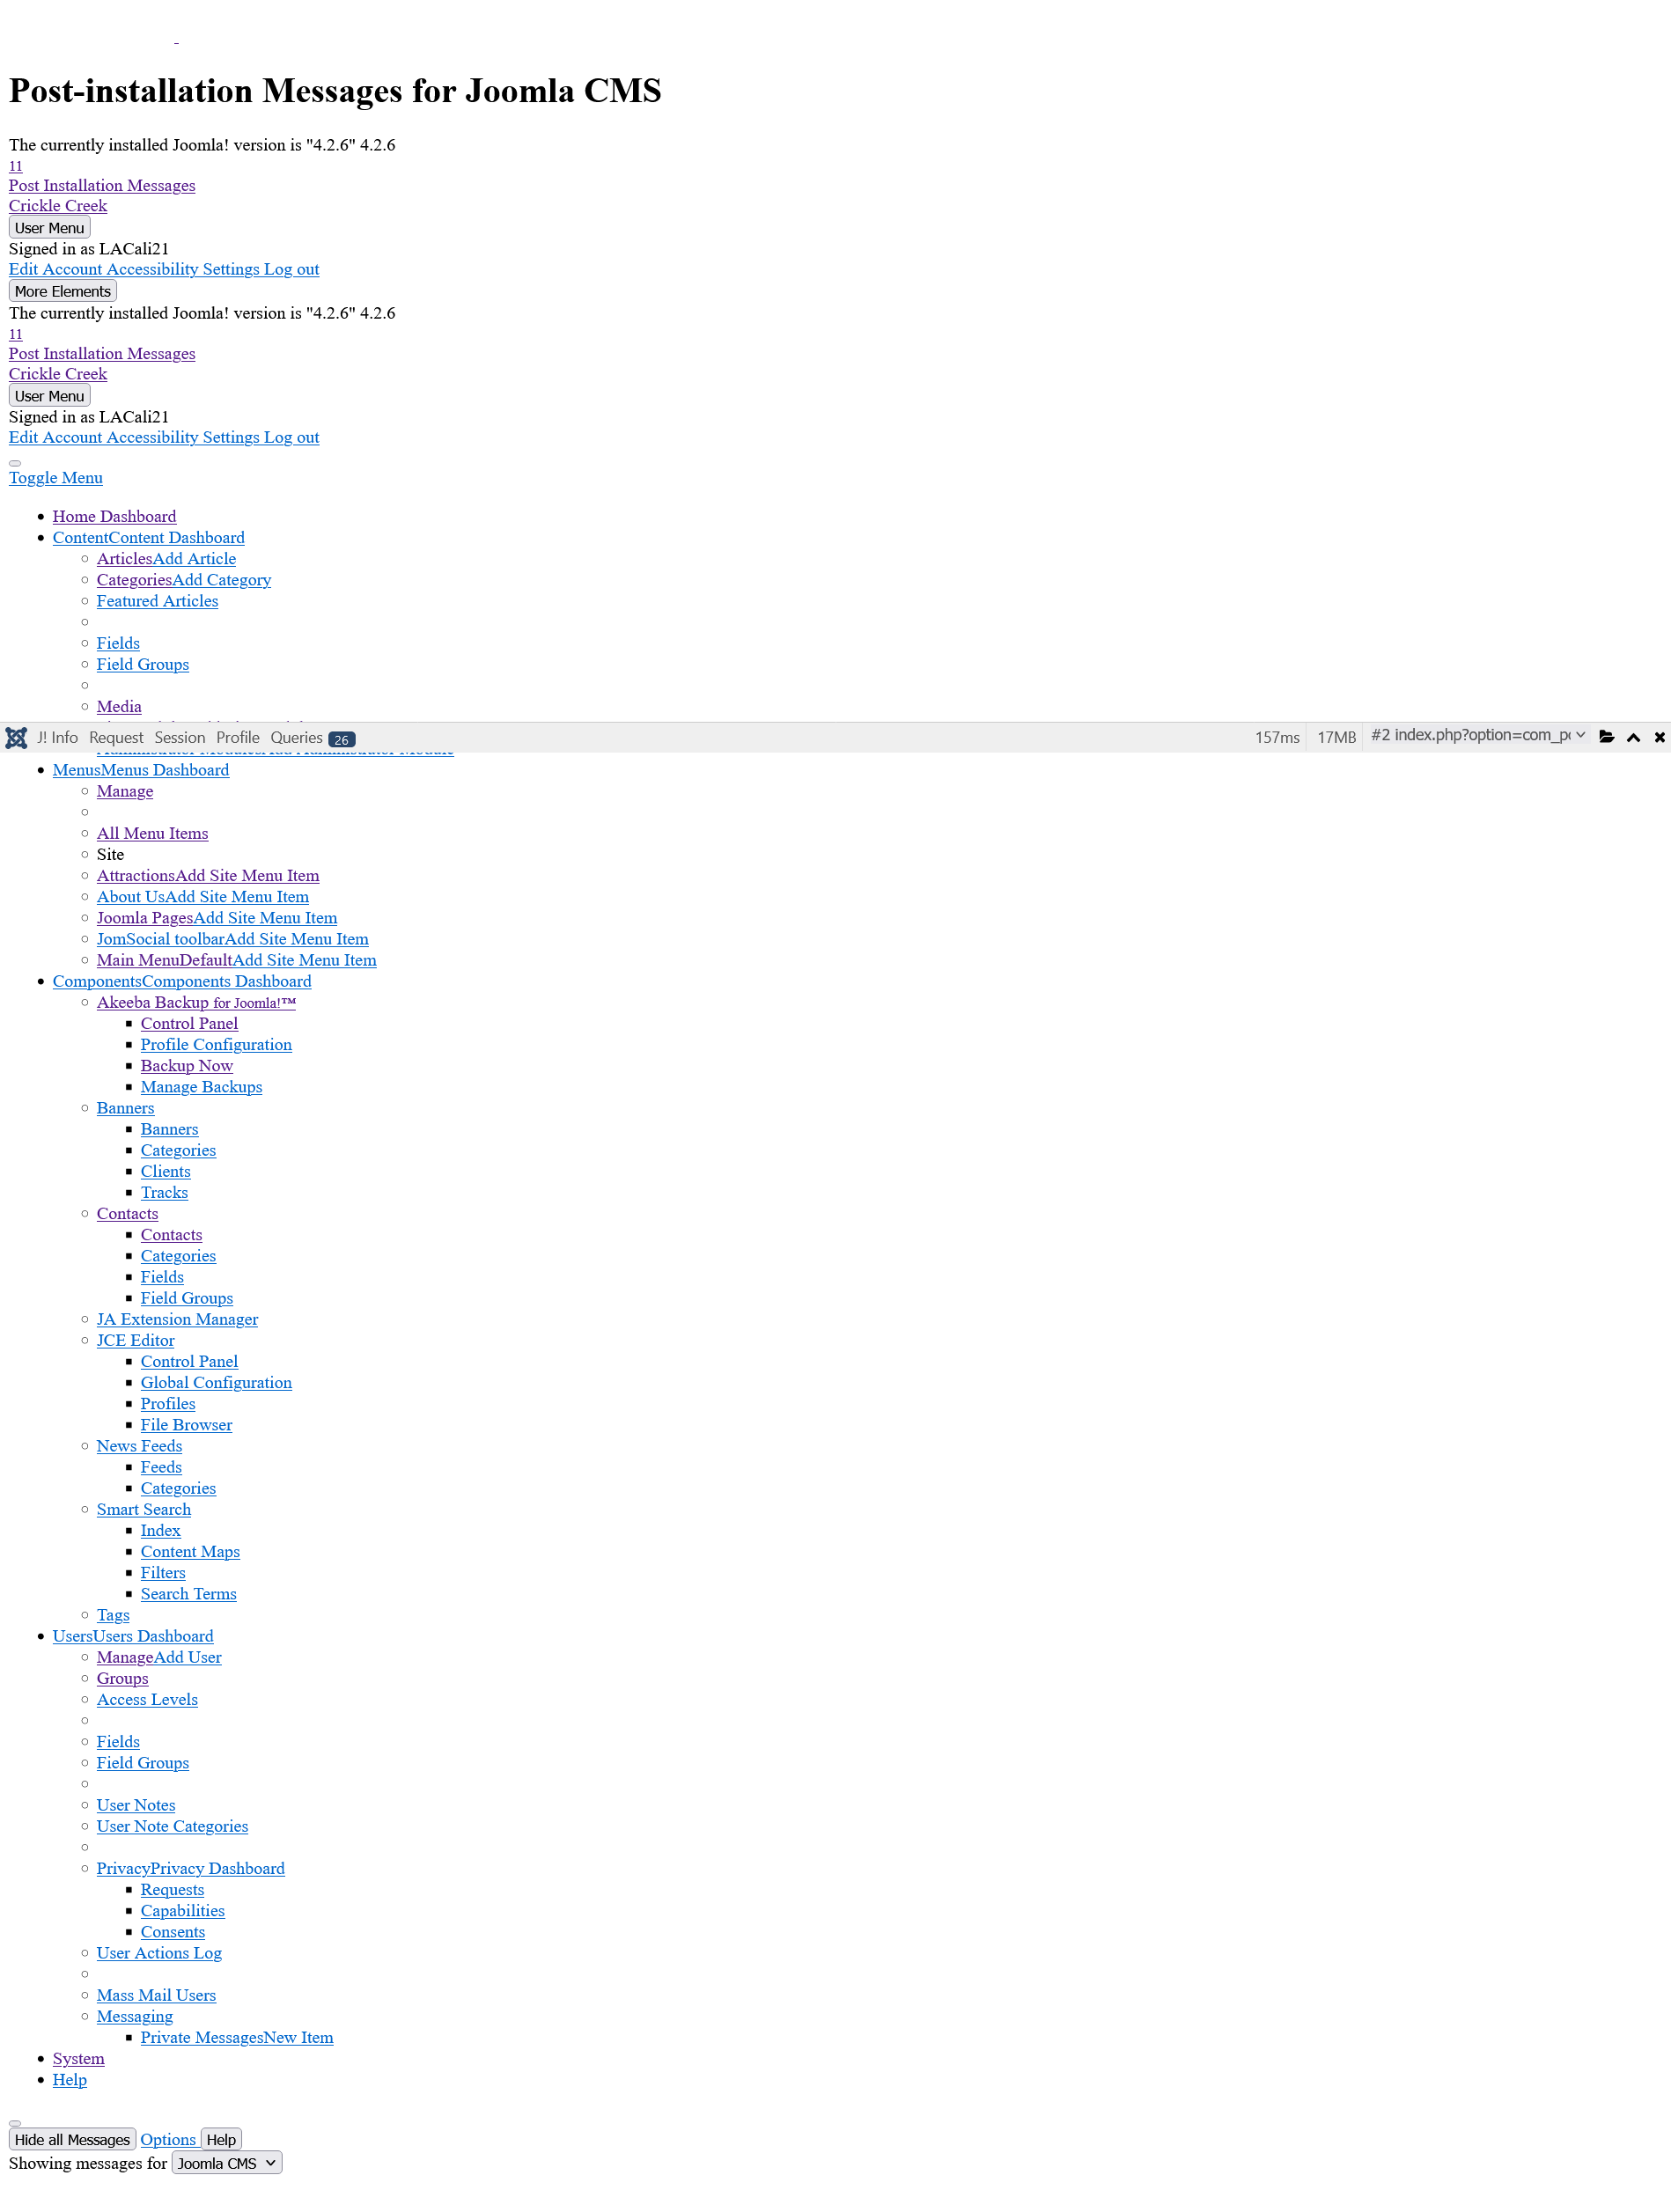The height and width of the screenshot is (2212, 1671).
Task: Open the JCE File Browser
Action: (x=186, y=1425)
